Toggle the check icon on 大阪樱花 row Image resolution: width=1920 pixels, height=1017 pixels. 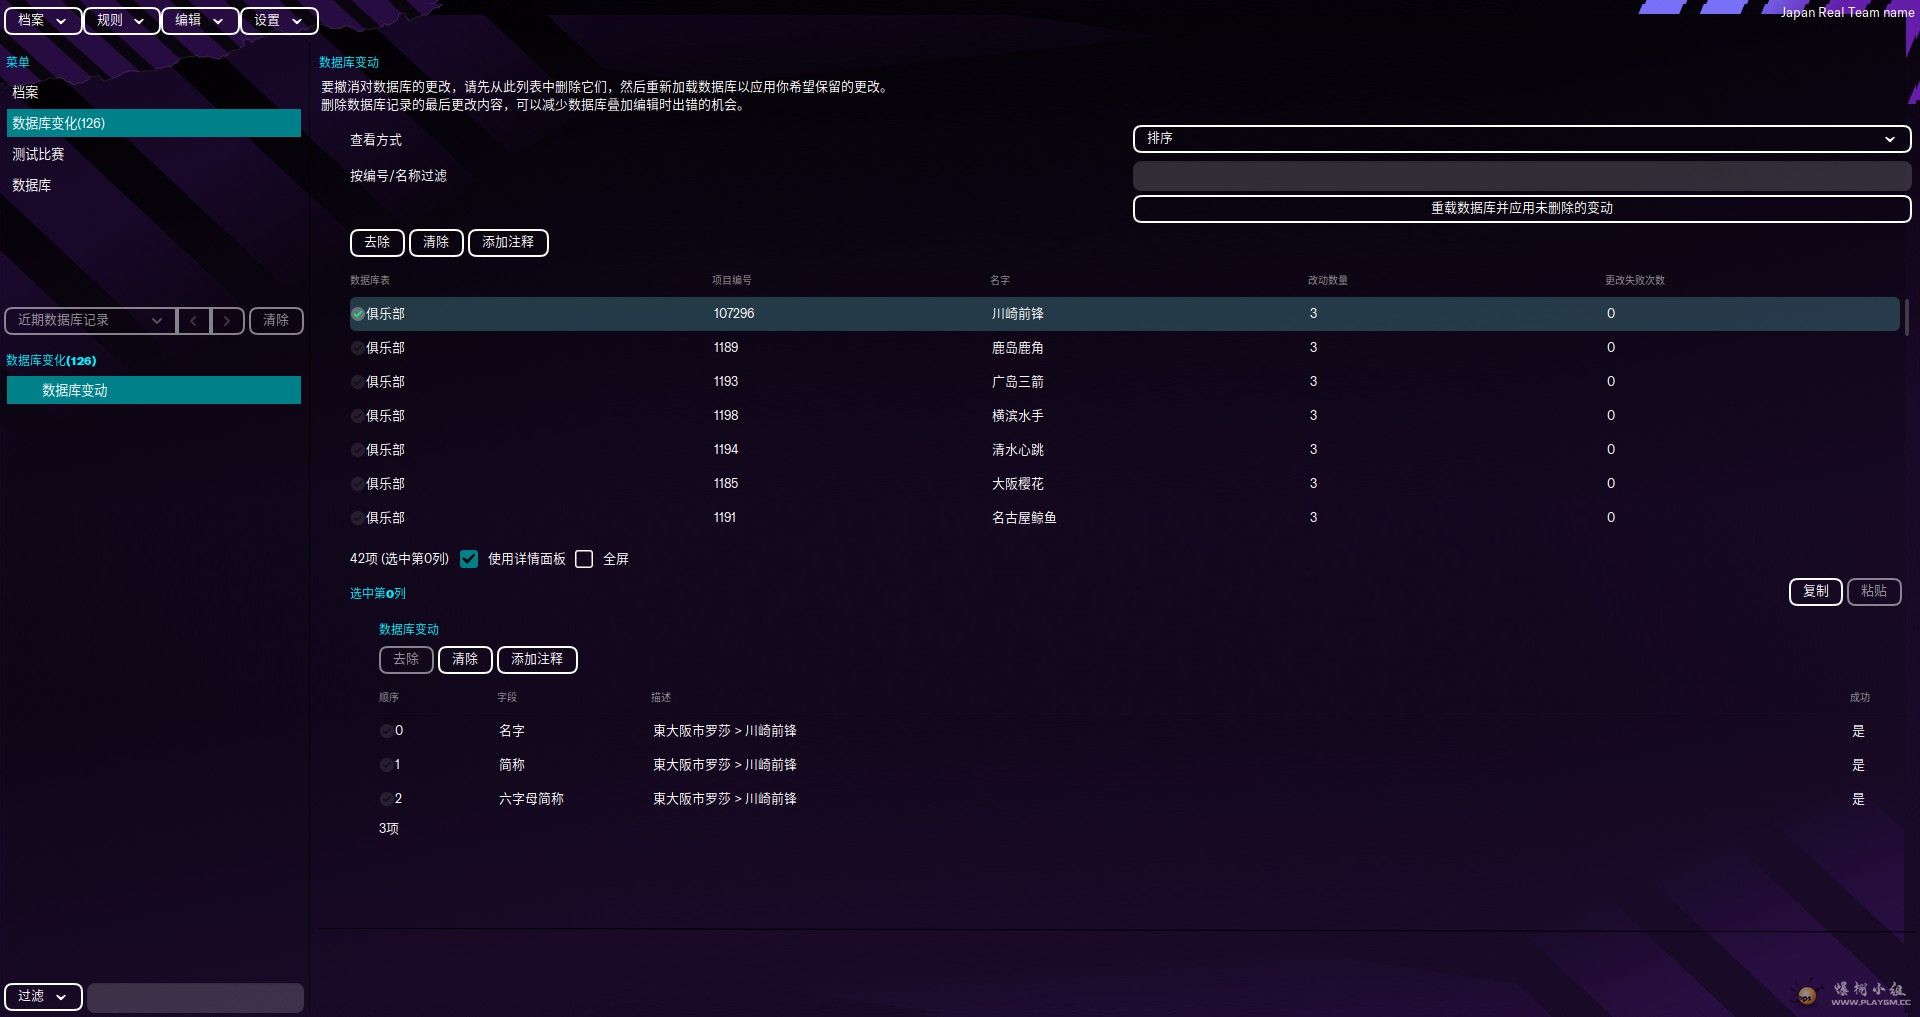coord(358,484)
